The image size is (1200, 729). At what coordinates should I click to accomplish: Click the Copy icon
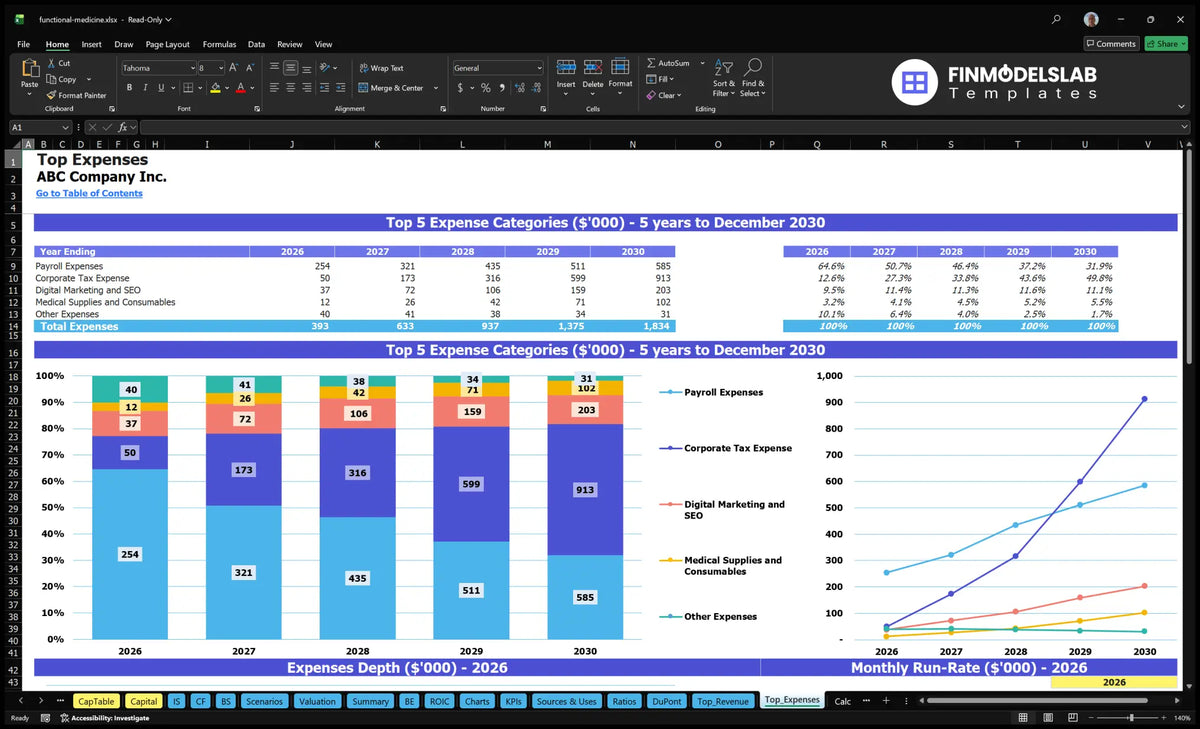(51, 79)
